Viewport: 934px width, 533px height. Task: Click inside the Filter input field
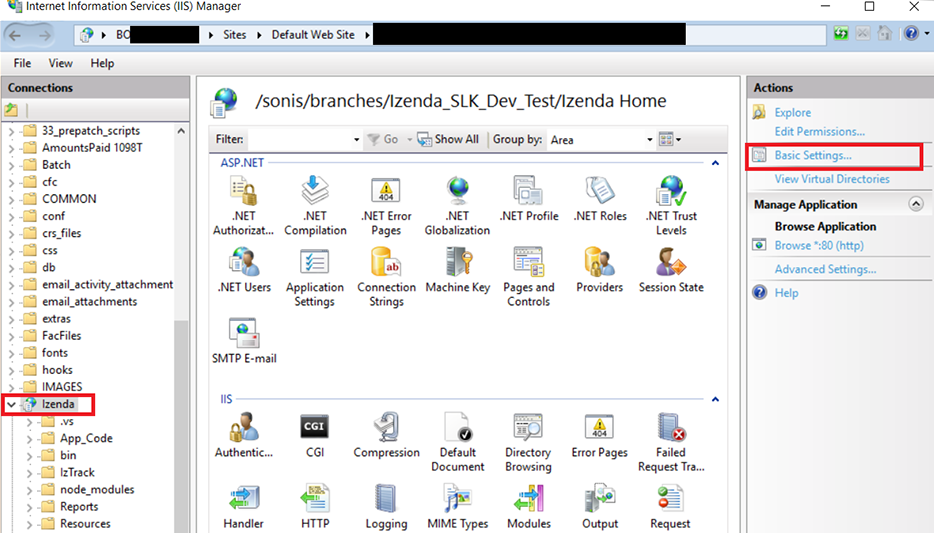pos(299,140)
